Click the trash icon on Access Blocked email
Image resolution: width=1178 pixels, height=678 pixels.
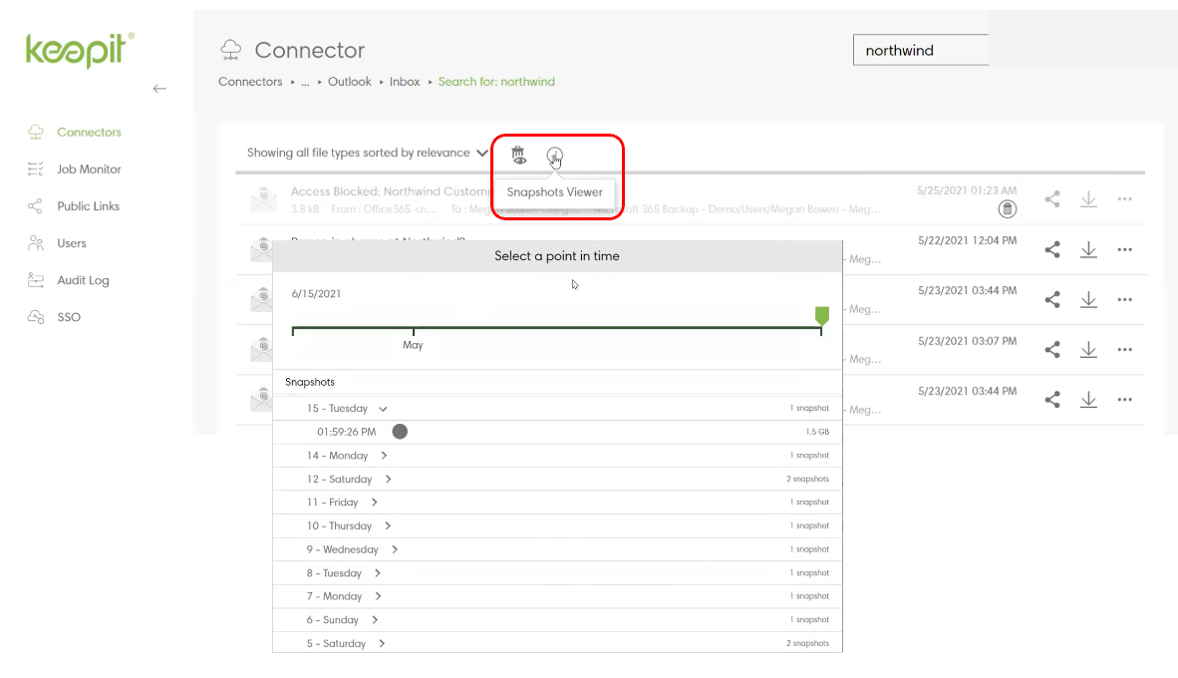coord(1008,209)
